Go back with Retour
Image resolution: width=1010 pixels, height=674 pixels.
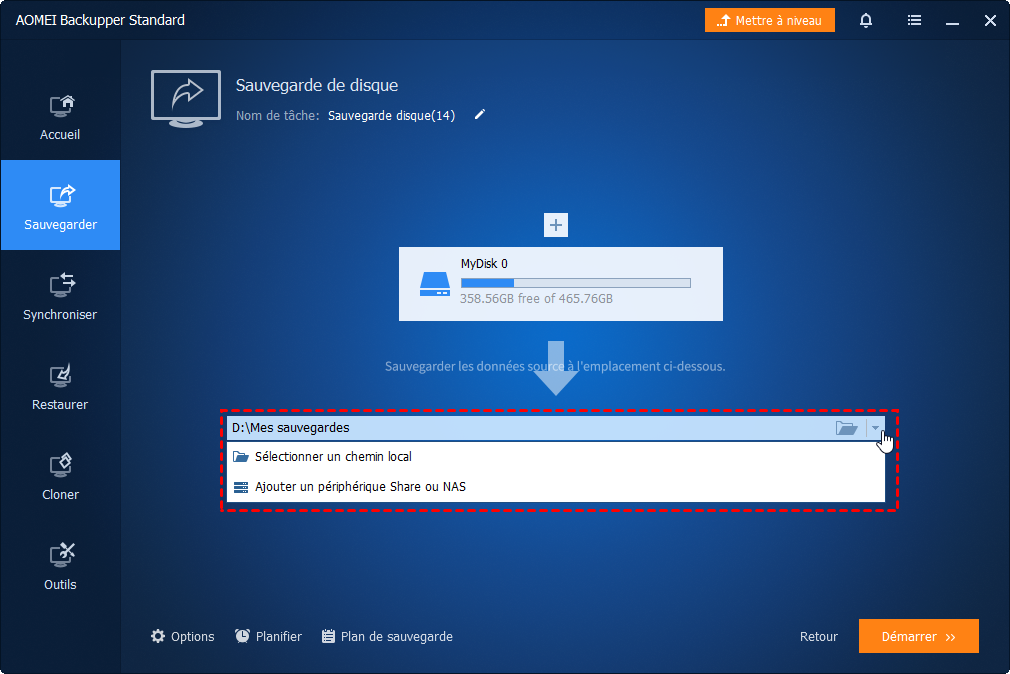819,637
